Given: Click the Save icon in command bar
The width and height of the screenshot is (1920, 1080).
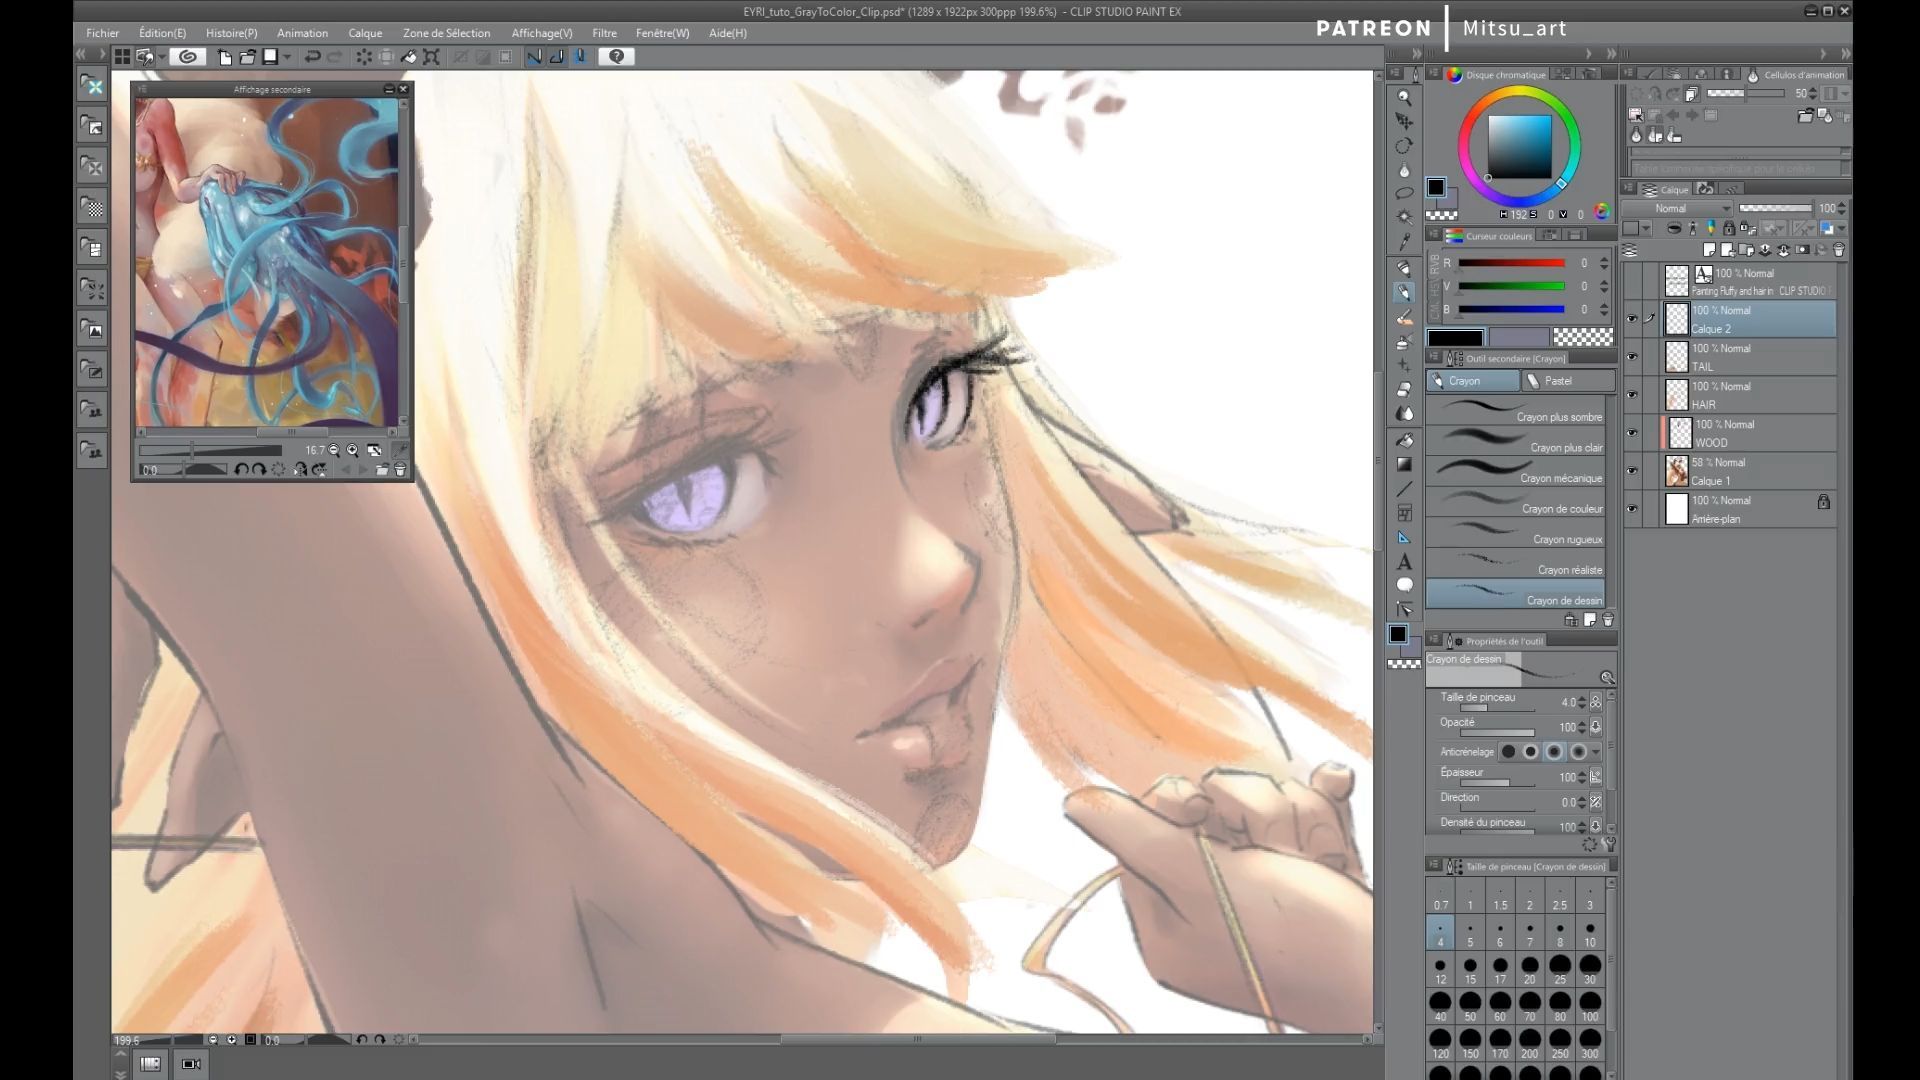Looking at the screenshot, I should (270, 57).
